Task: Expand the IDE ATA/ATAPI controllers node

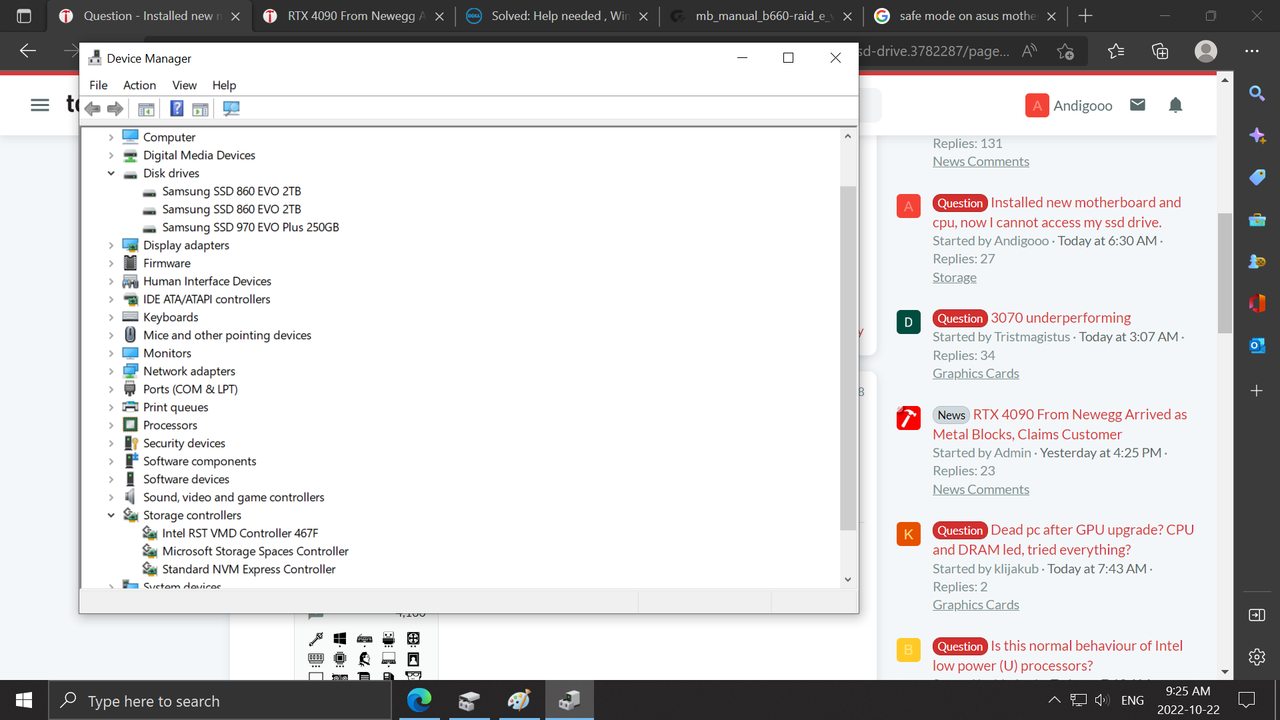Action: coord(111,299)
